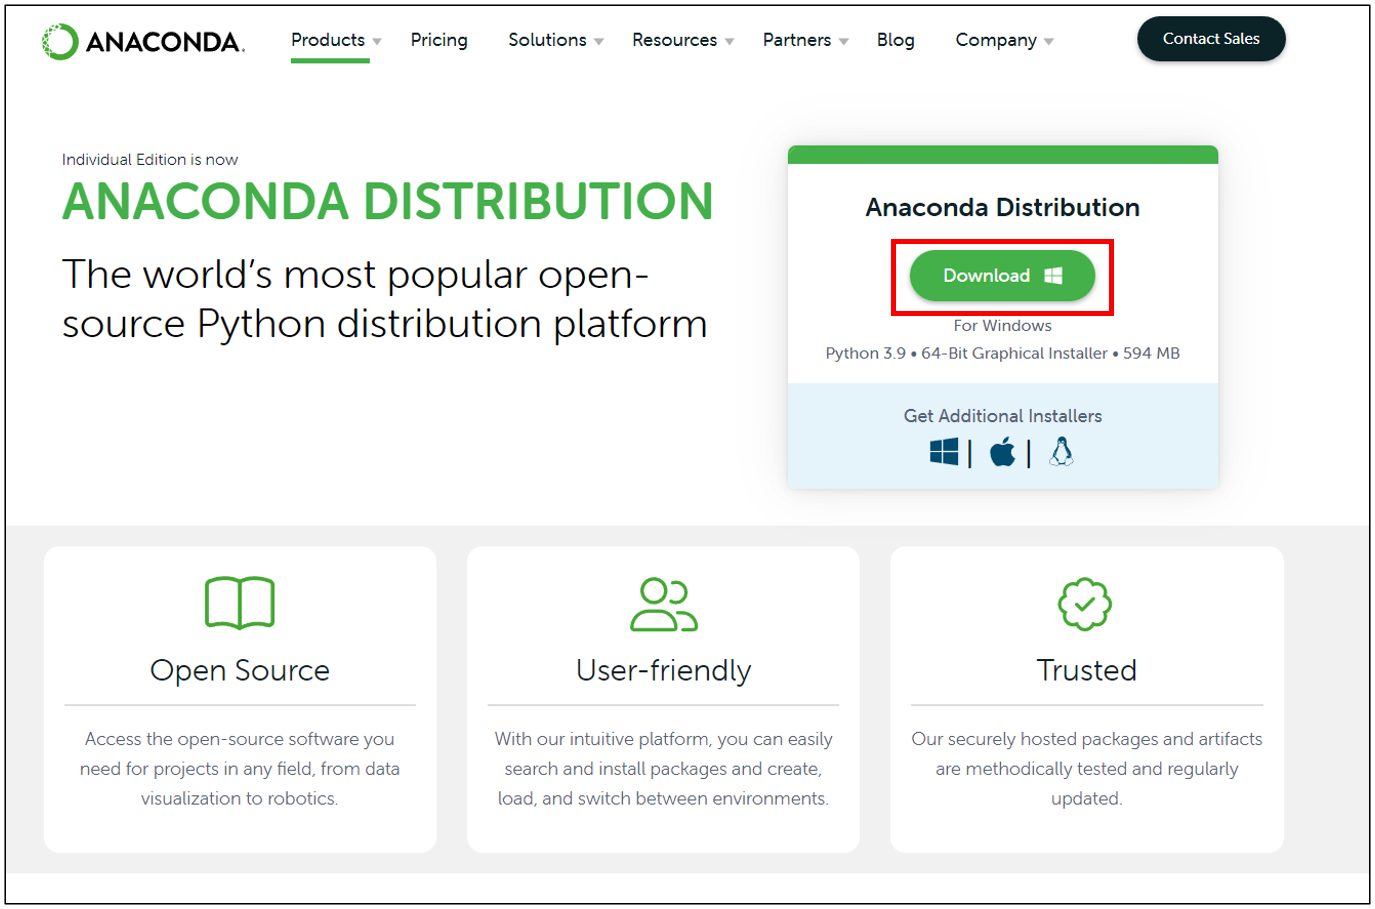Image resolution: width=1375 pixels, height=909 pixels.
Task: Click the 'For Windows' label
Action: [x=1003, y=326]
